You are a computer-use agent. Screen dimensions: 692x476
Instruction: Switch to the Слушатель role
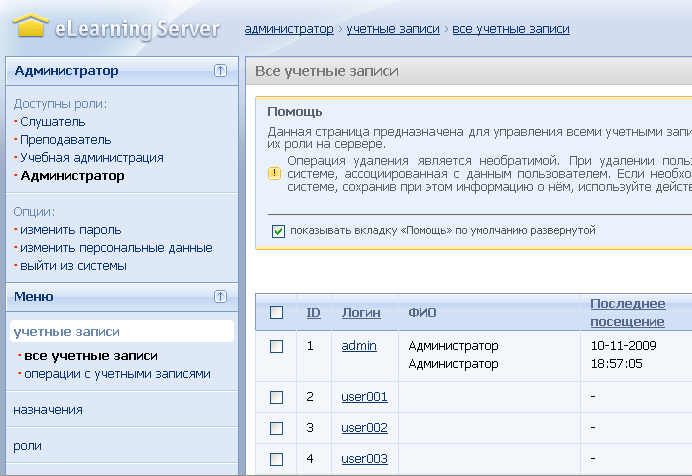(53, 122)
